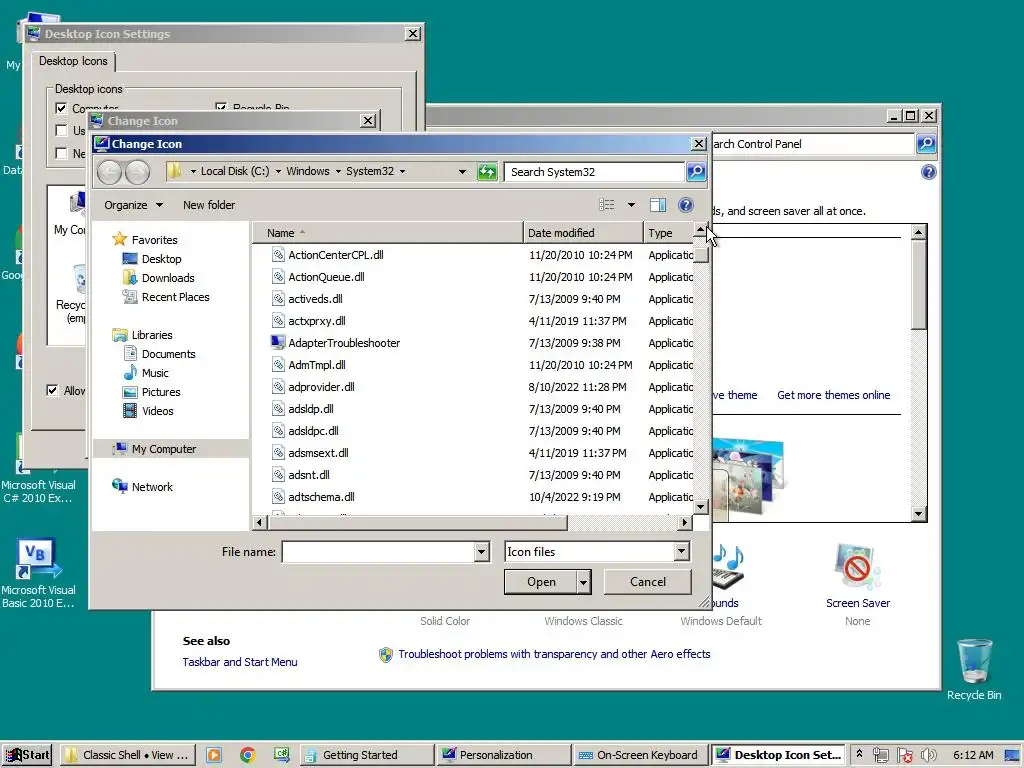Sort by Date modified column header

tap(583, 233)
